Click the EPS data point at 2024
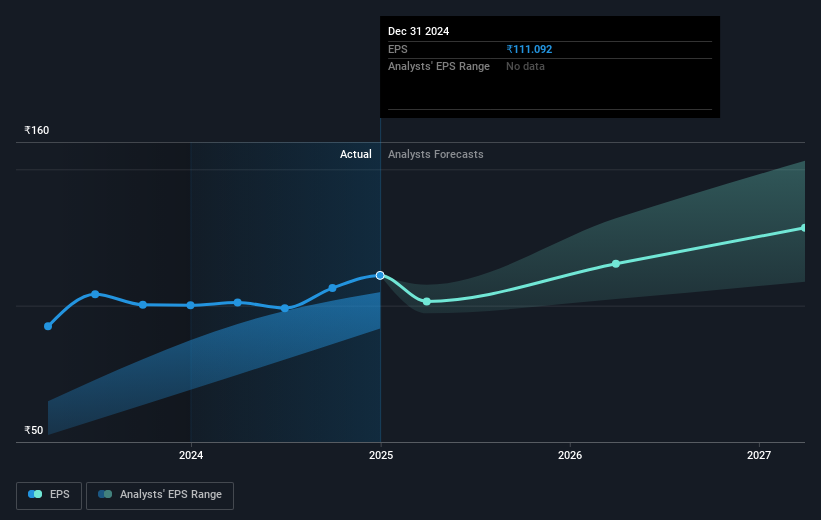The width and height of the screenshot is (821, 520). coord(191,305)
